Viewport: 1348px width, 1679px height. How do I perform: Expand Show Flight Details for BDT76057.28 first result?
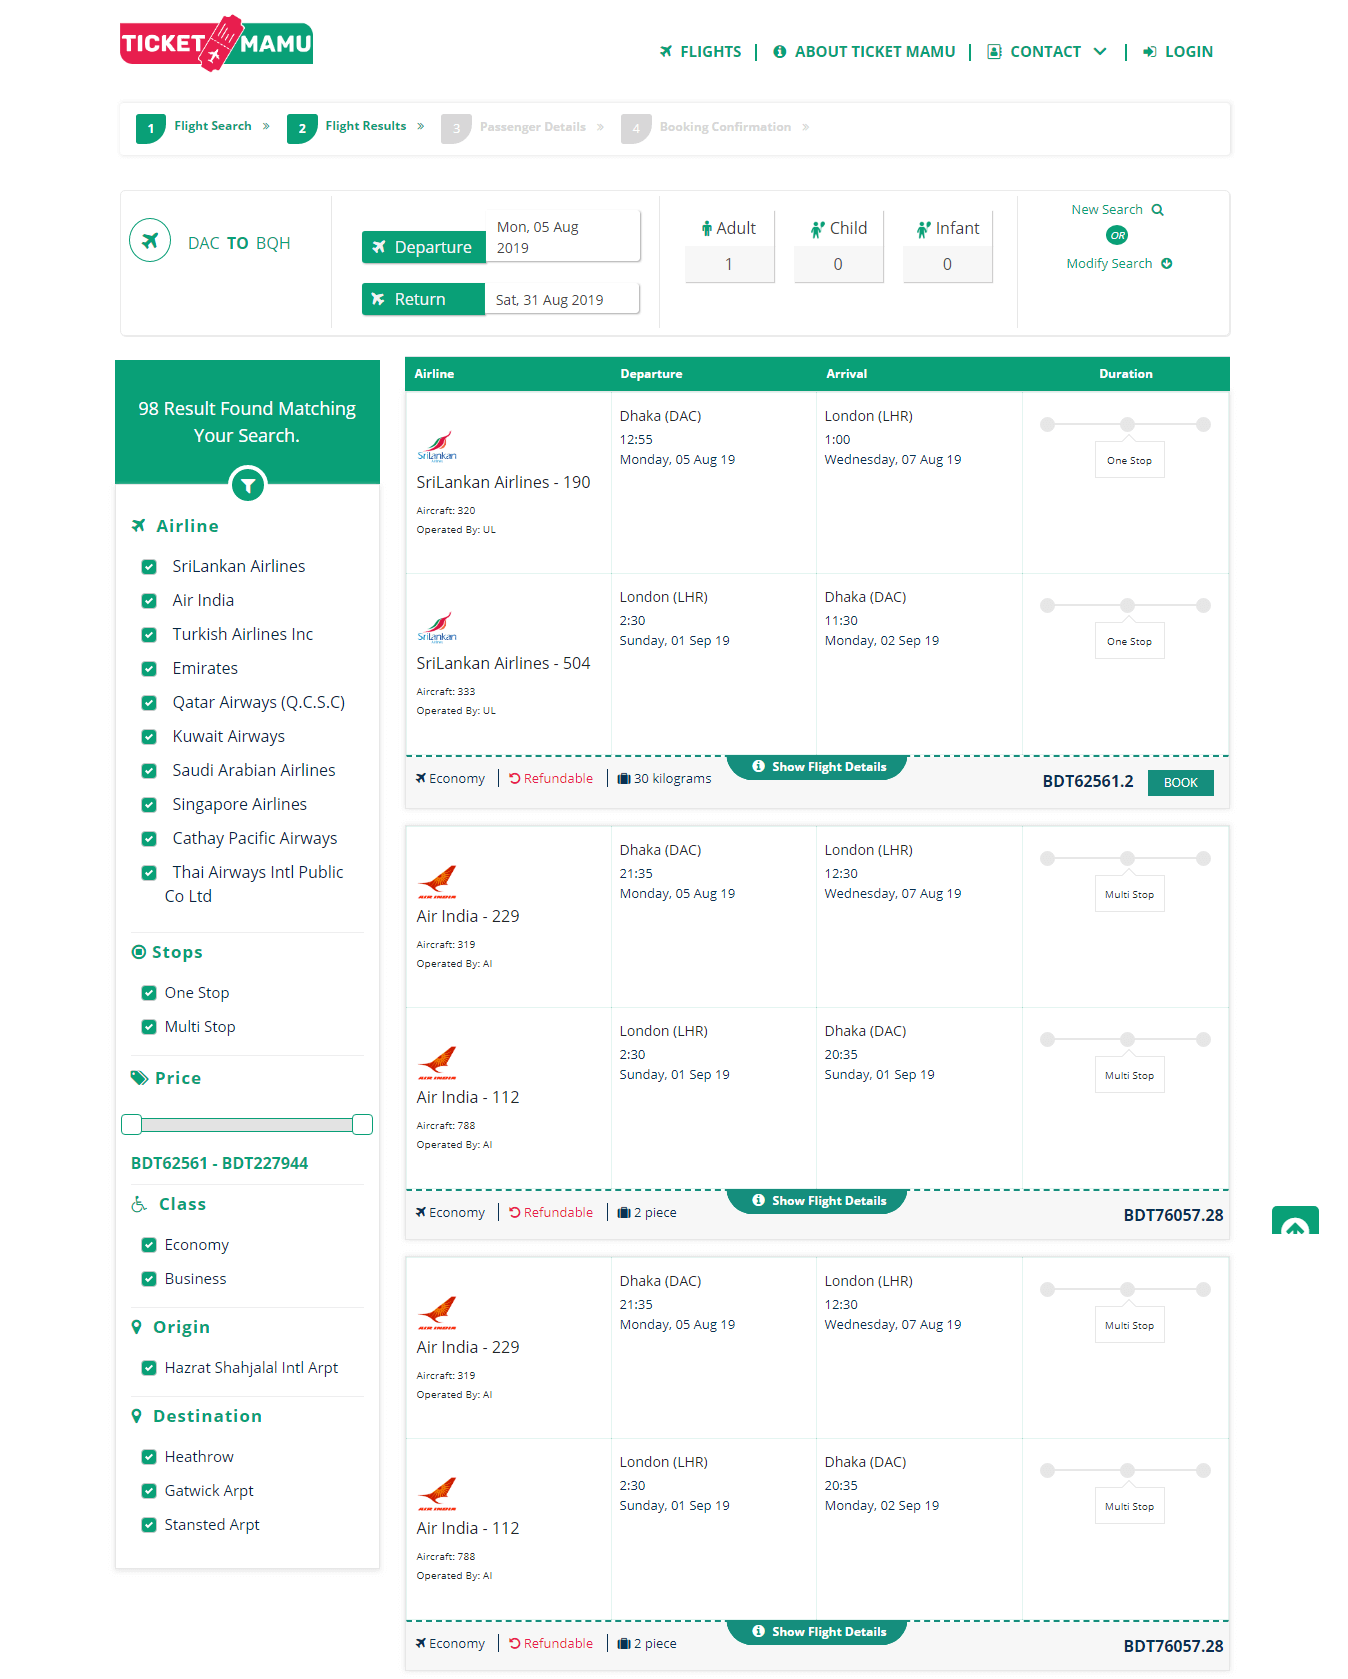818,1201
